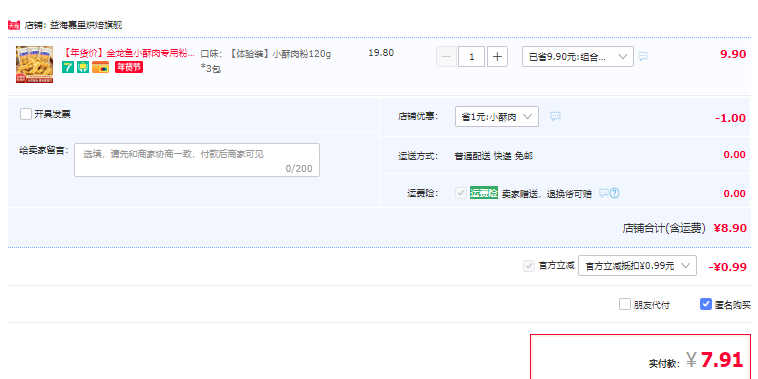Uncheck the 匿名购买 checkbox
This screenshot has height=379, width=758.
pos(706,305)
